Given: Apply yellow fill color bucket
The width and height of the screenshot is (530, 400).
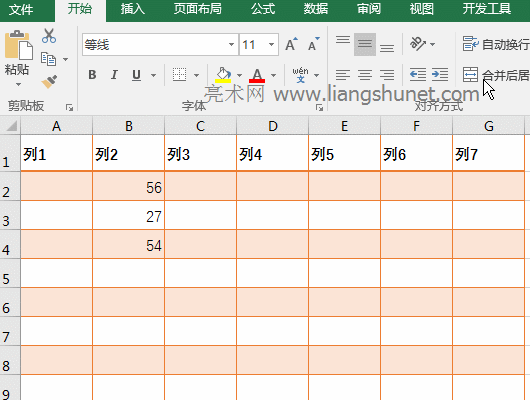Looking at the screenshot, I should [223, 75].
